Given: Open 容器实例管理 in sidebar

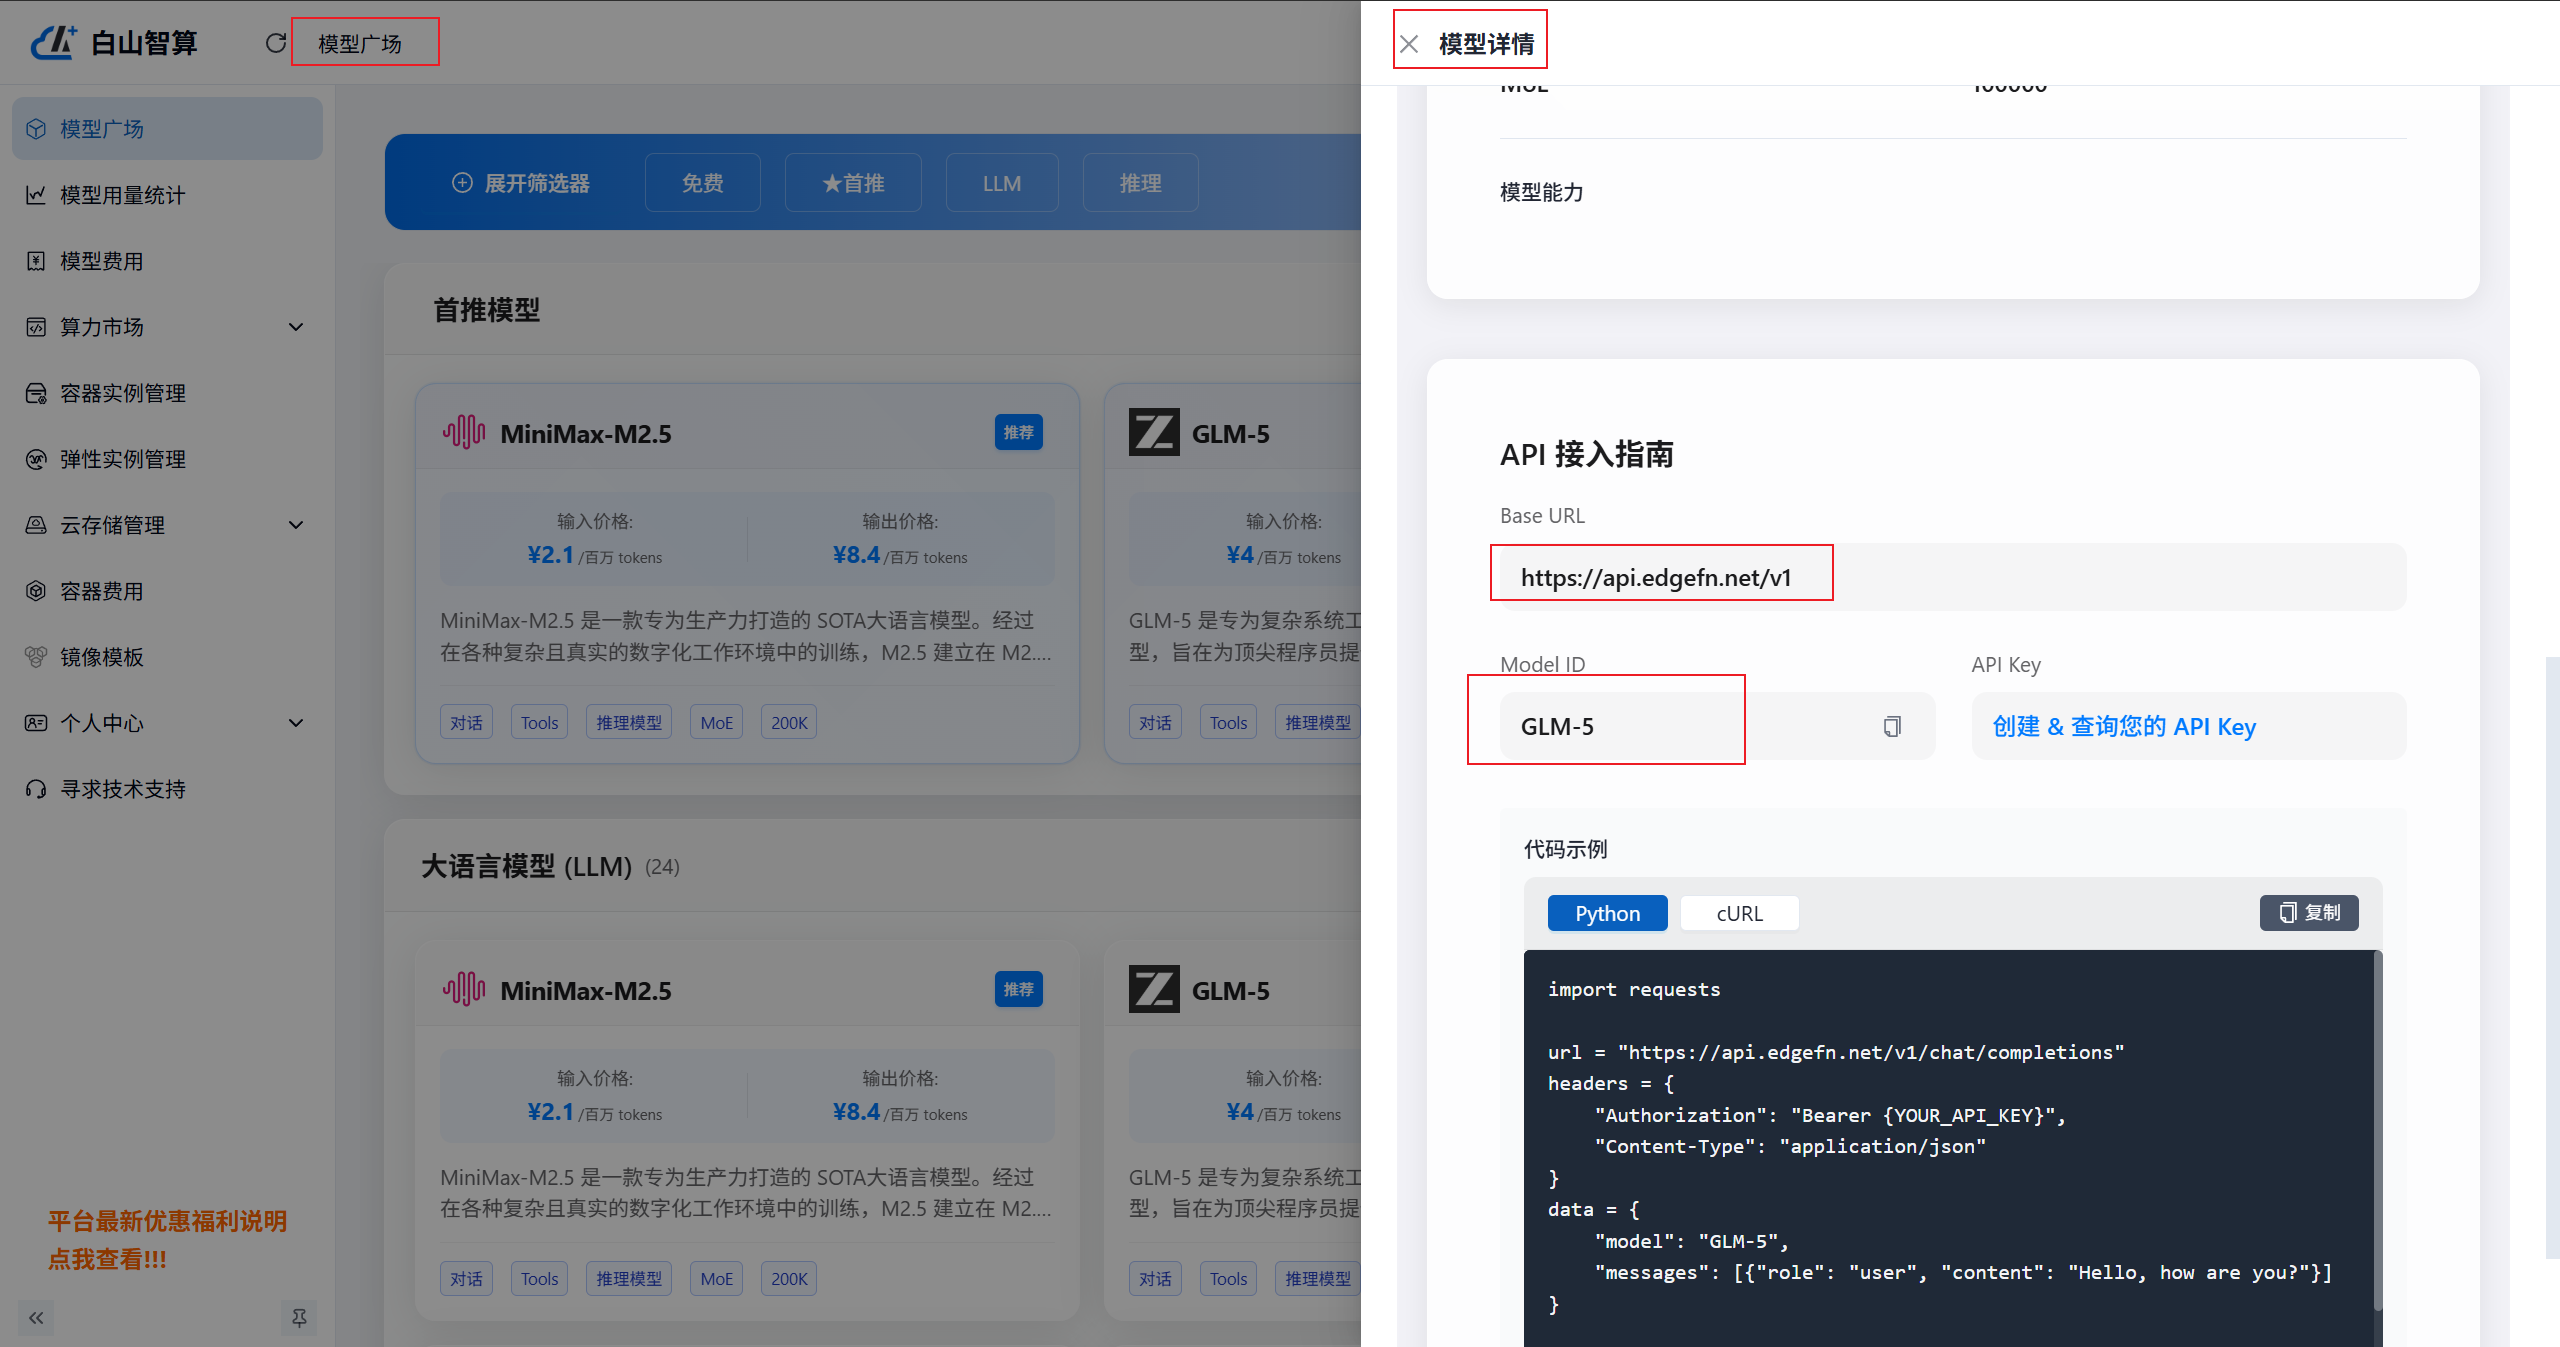Looking at the screenshot, I should click(x=167, y=393).
